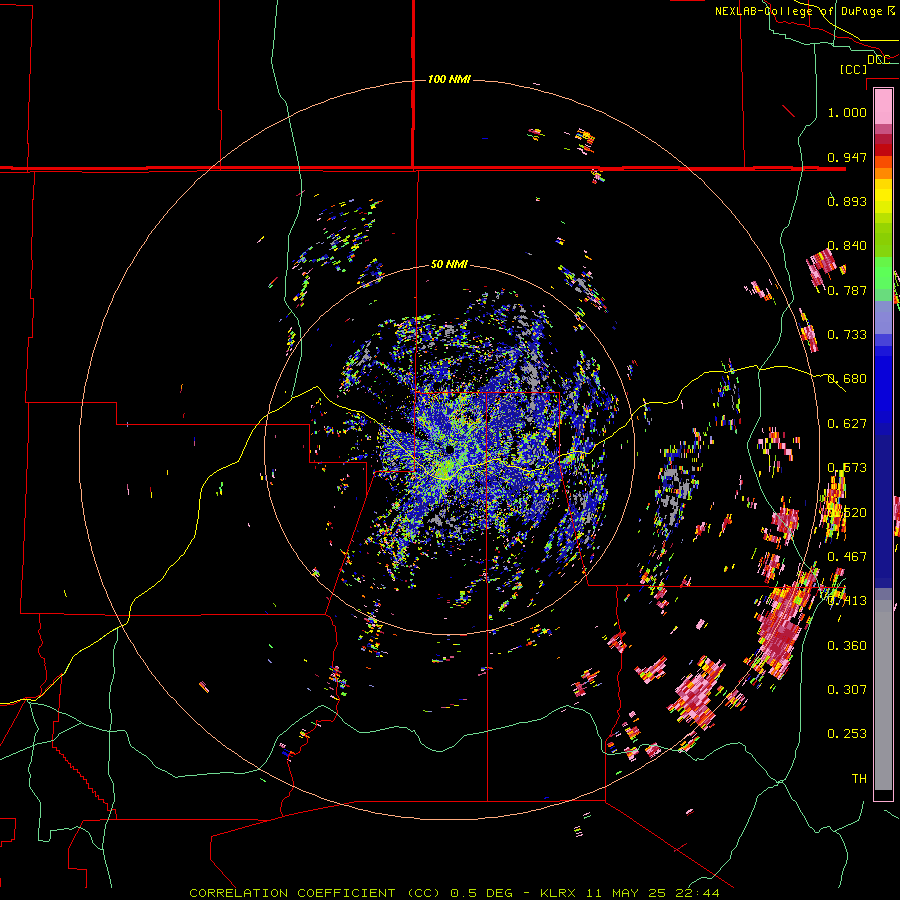This screenshot has height=900, width=900.
Task: Pick the light pink top color bar segment
Action: click(x=883, y=106)
